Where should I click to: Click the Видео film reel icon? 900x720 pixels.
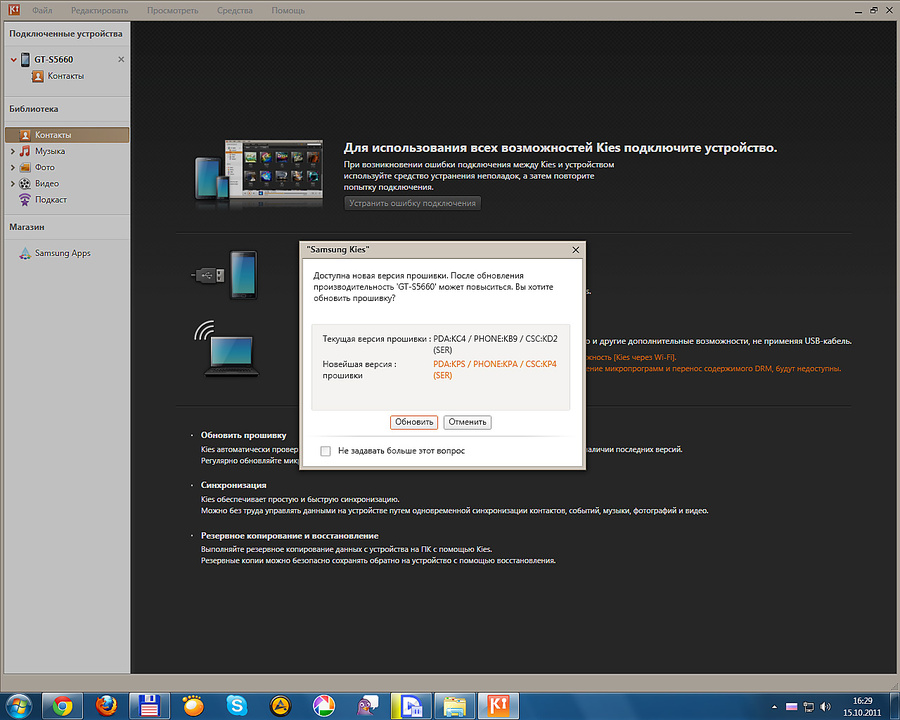point(25,184)
